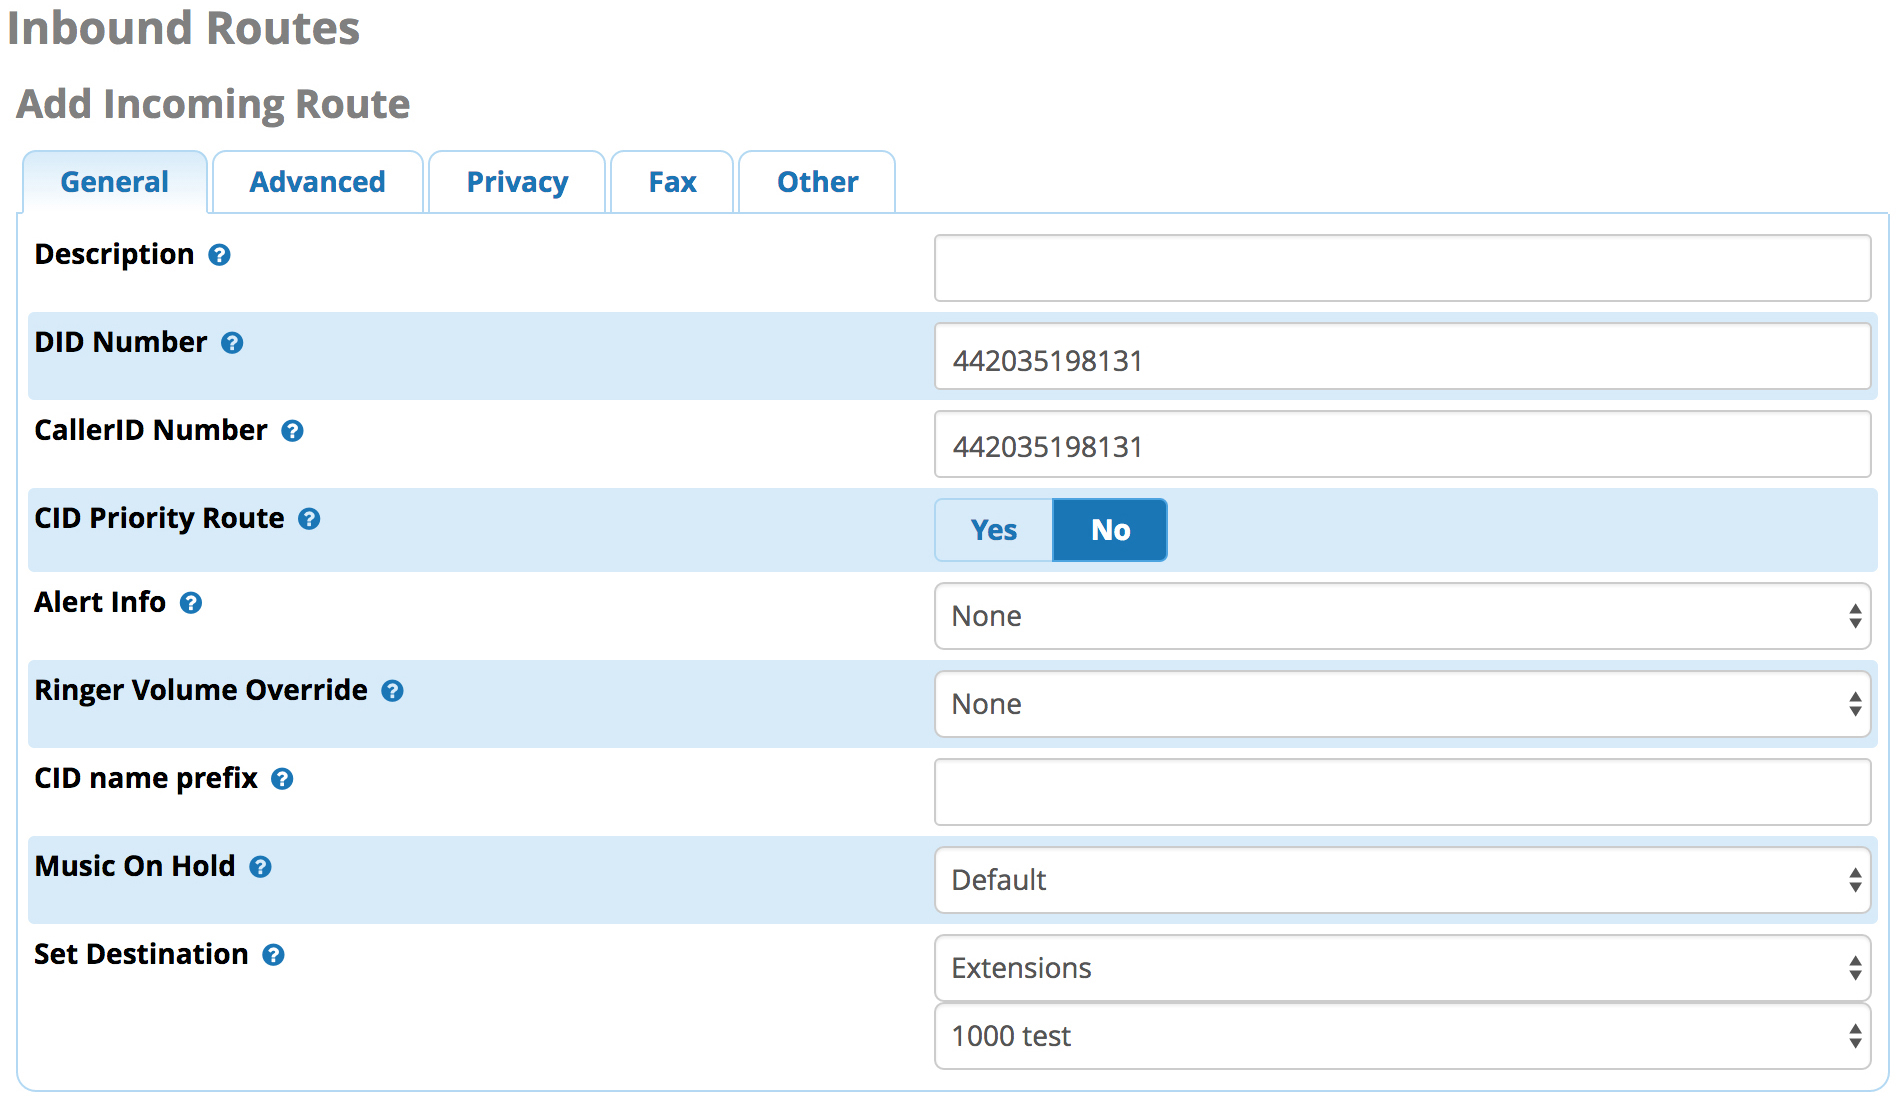The height and width of the screenshot is (1102, 1900).
Task: Open the Description help tooltip
Action: [218, 256]
